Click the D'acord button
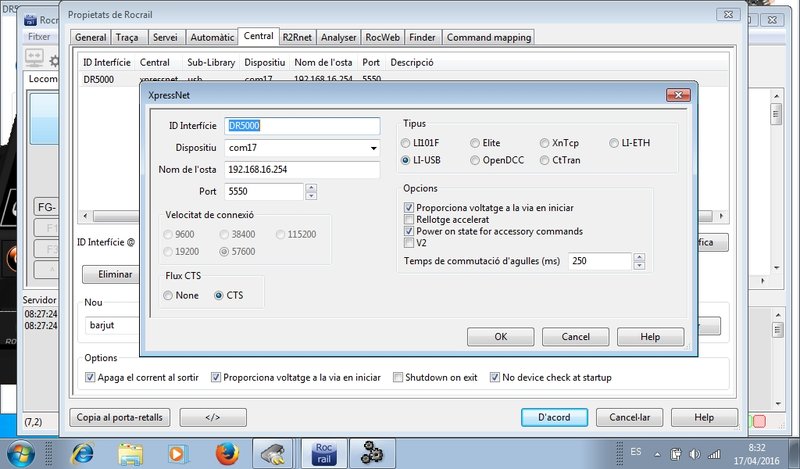800x469 pixels. (554, 417)
